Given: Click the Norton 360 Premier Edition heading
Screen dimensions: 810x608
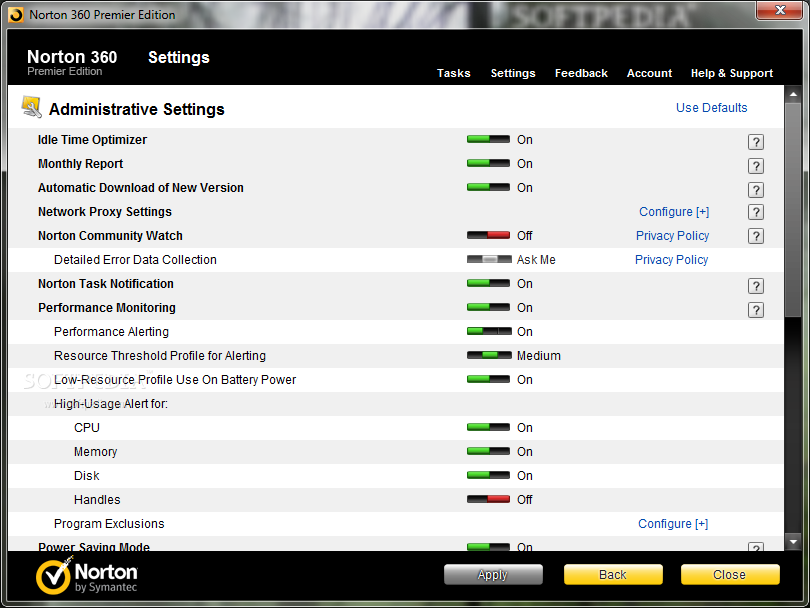Looking at the screenshot, I should 72,63.
